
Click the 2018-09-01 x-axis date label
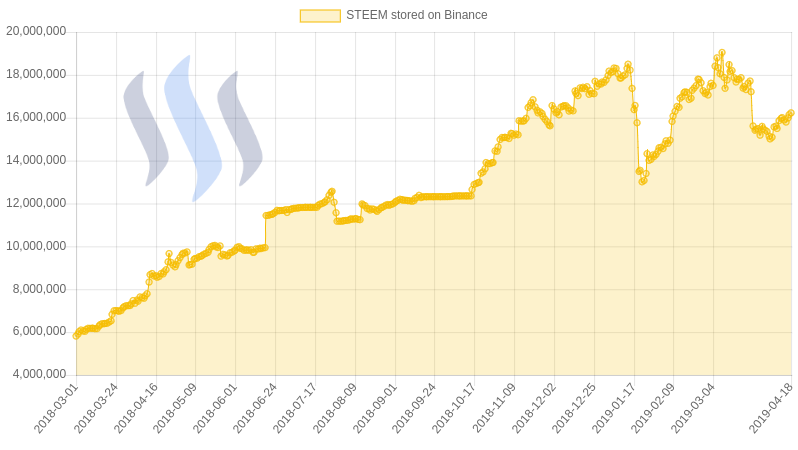[x=375, y=408]
